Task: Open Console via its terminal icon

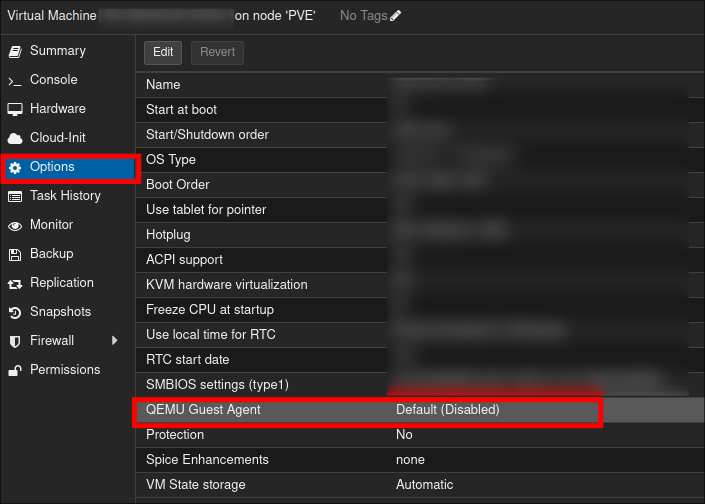Action: [x=15, y=80]
